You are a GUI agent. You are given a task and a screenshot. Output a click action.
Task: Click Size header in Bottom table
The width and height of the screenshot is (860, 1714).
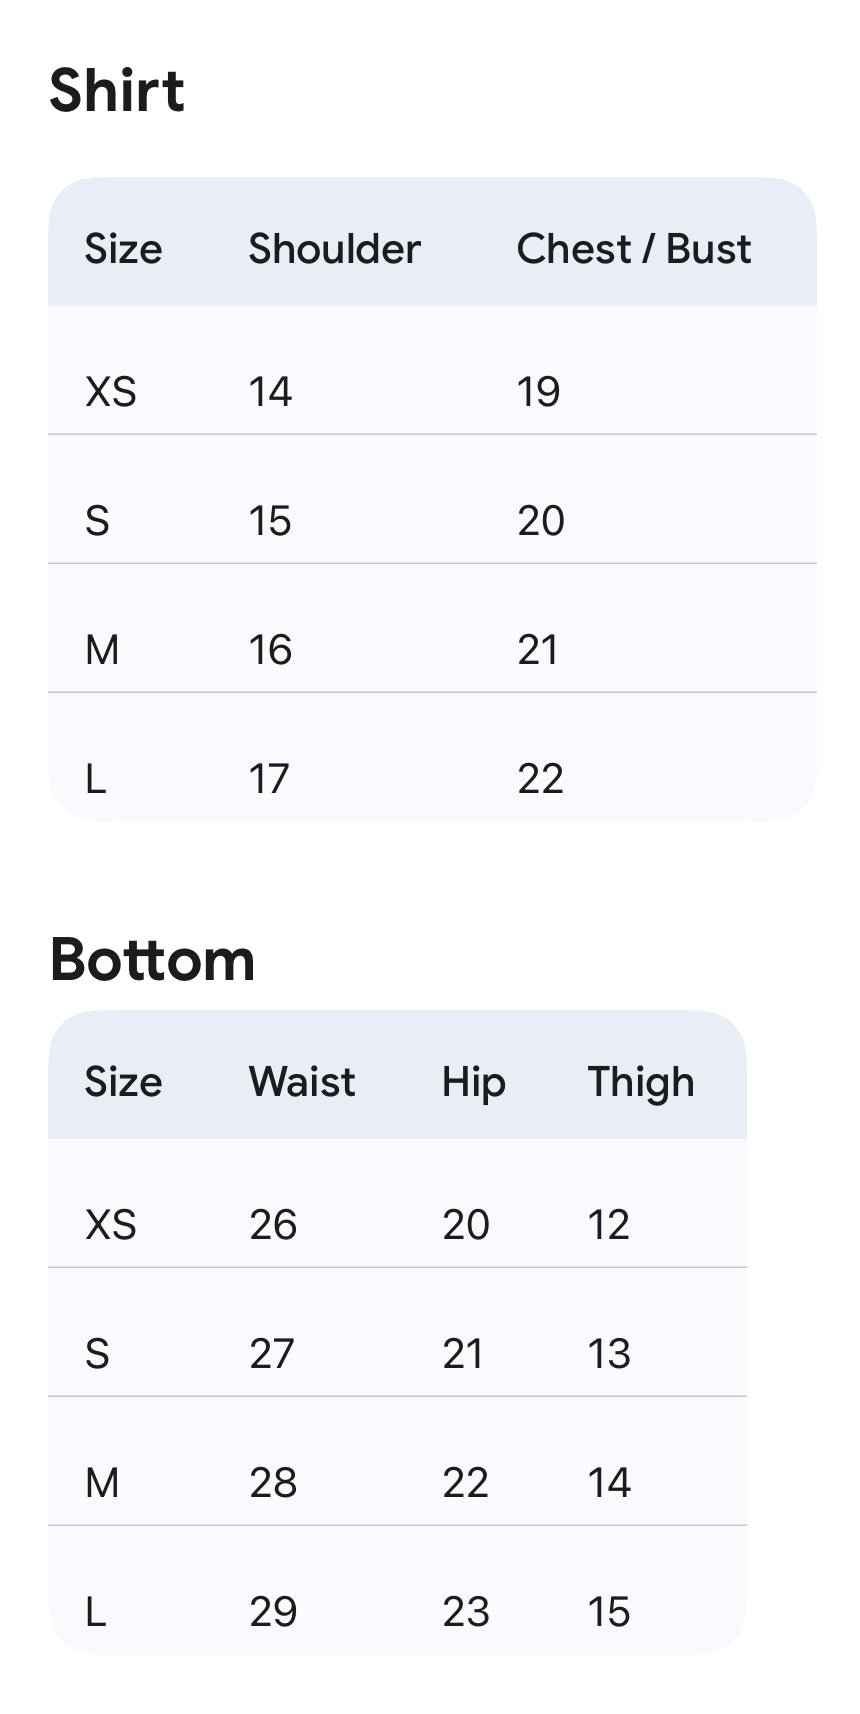coord(123,1082)
